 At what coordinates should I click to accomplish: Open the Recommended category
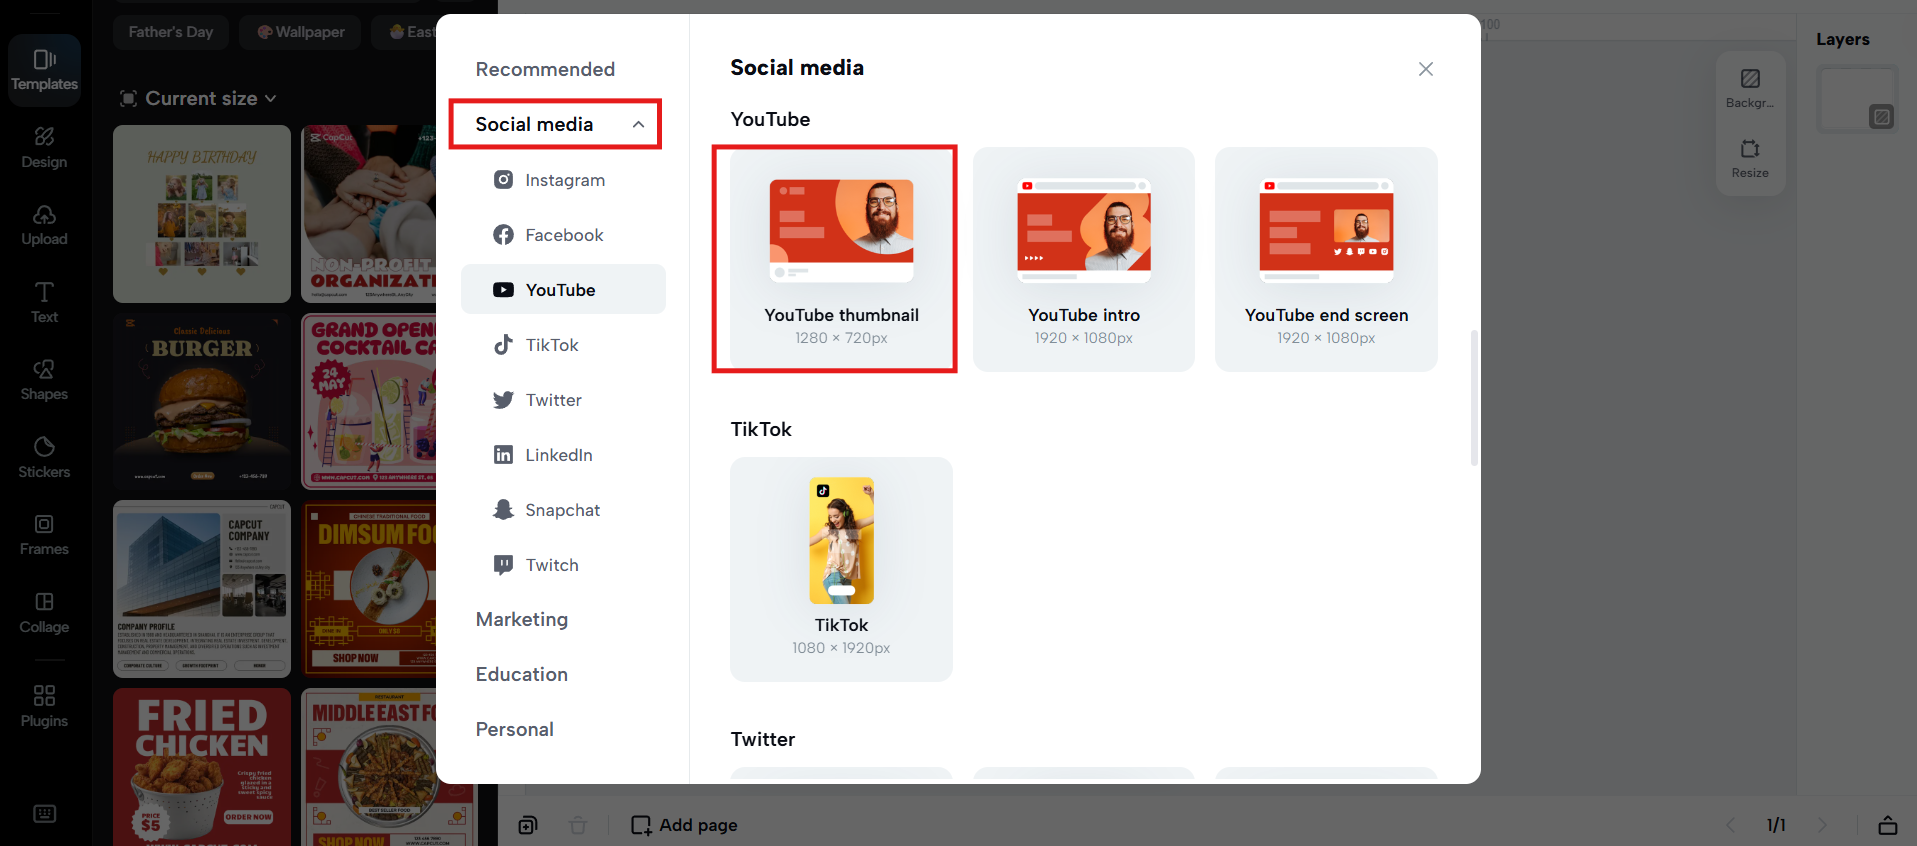(545, 69)
